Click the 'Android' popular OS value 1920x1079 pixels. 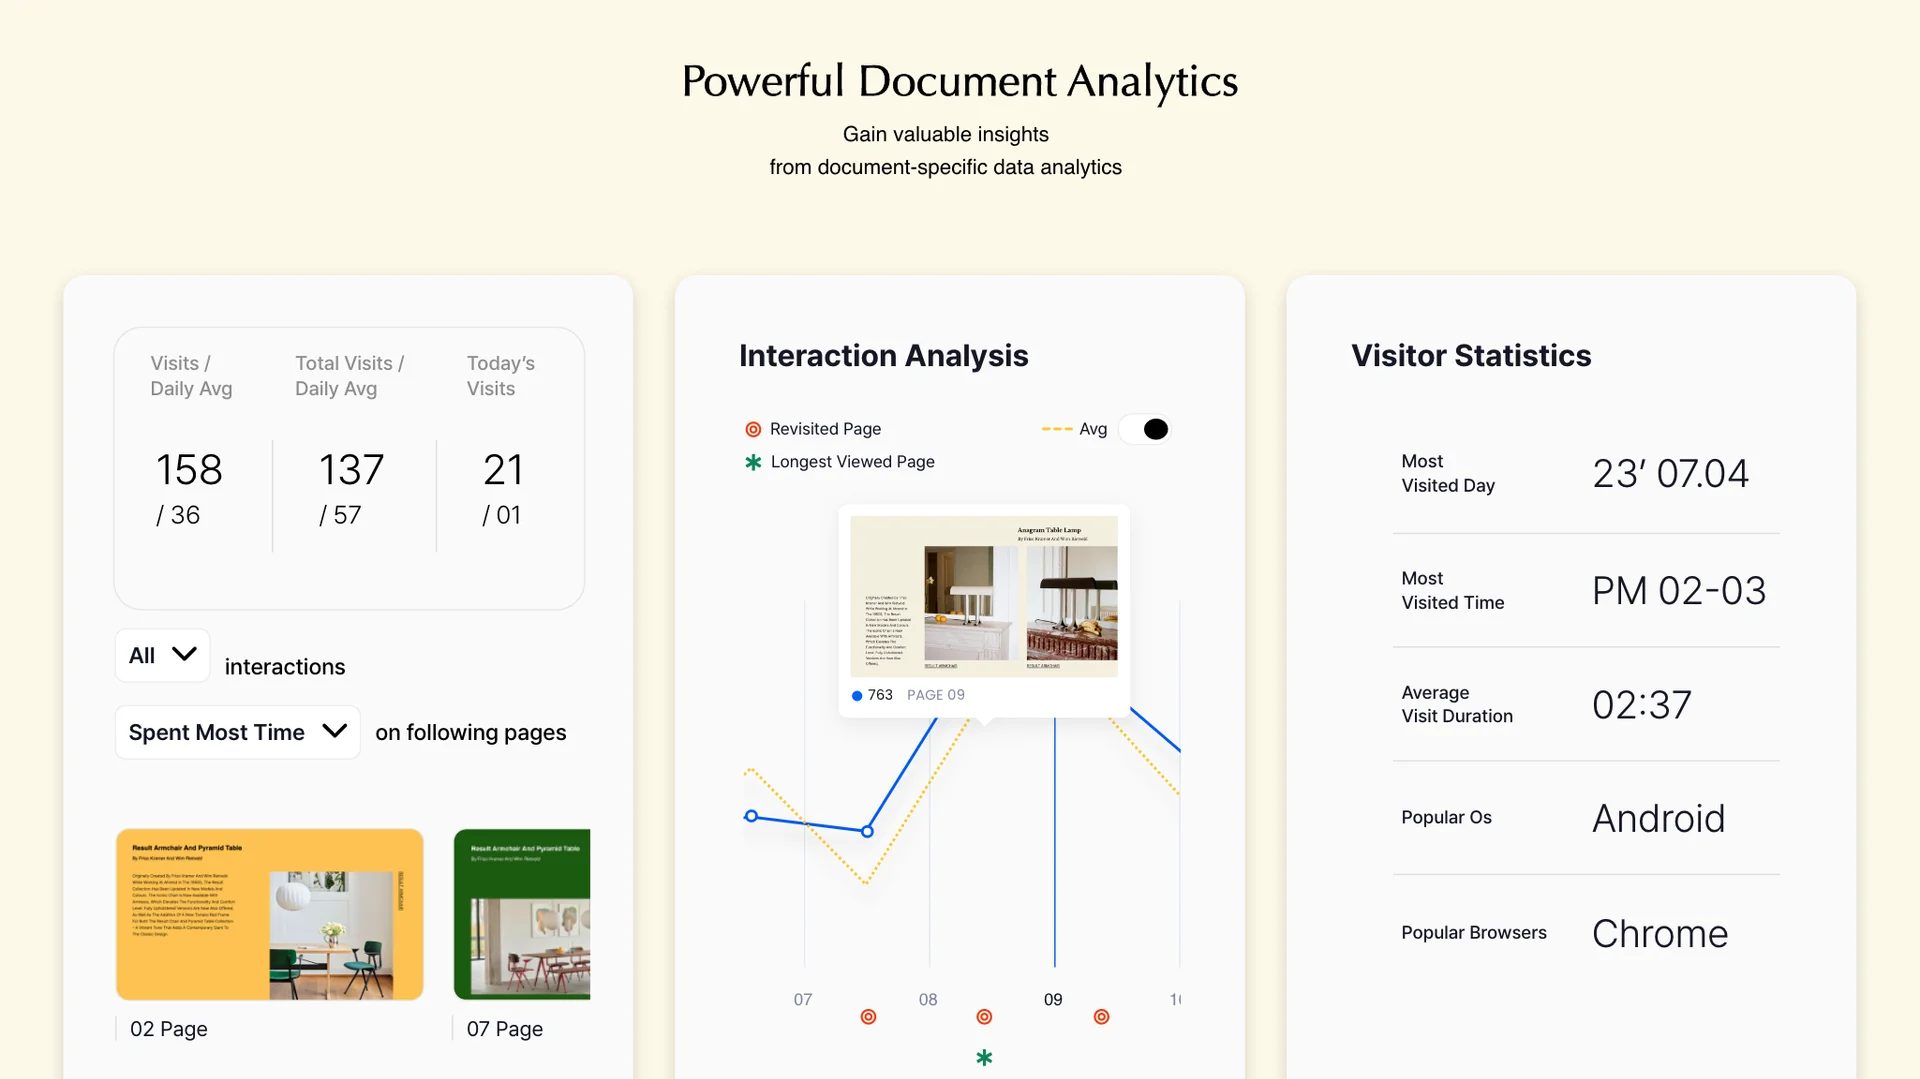tap(1659, 819)
